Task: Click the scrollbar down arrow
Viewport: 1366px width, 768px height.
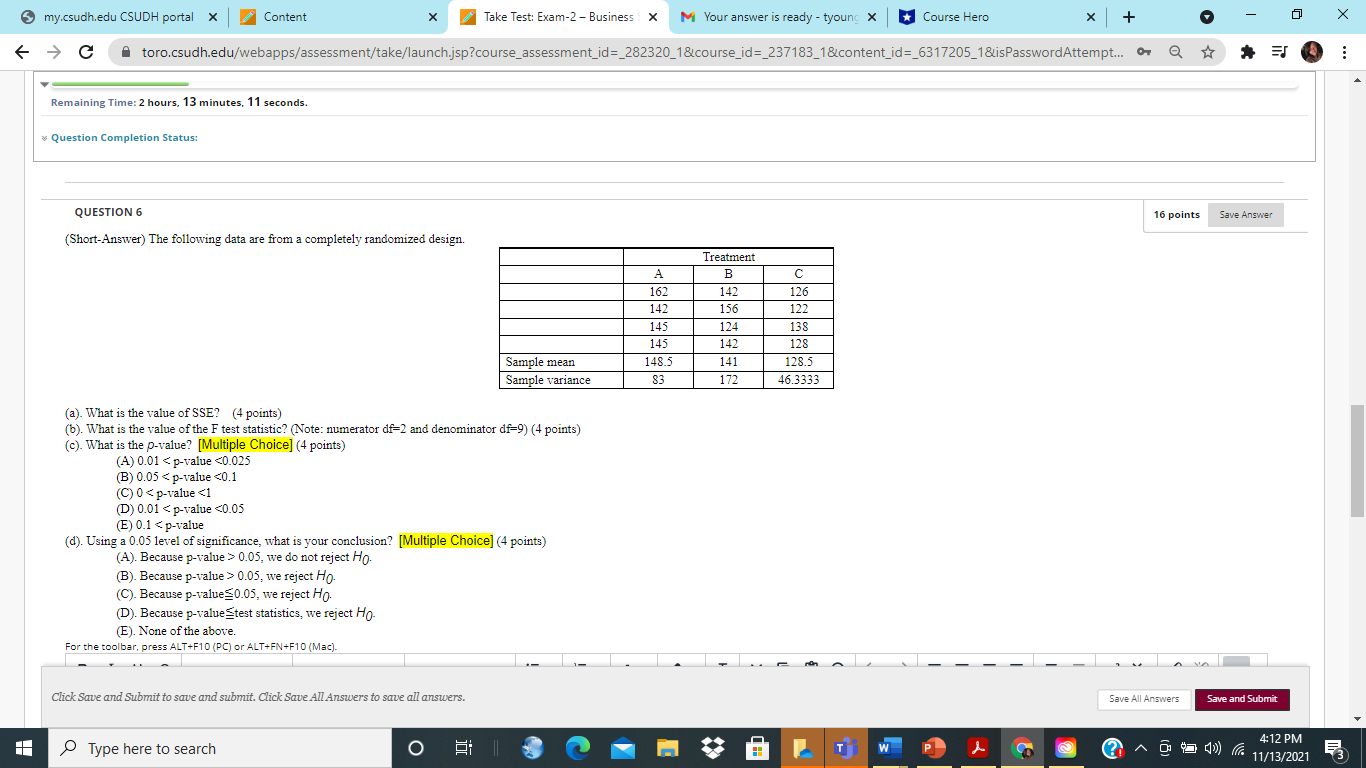Action: (1357, 718)
